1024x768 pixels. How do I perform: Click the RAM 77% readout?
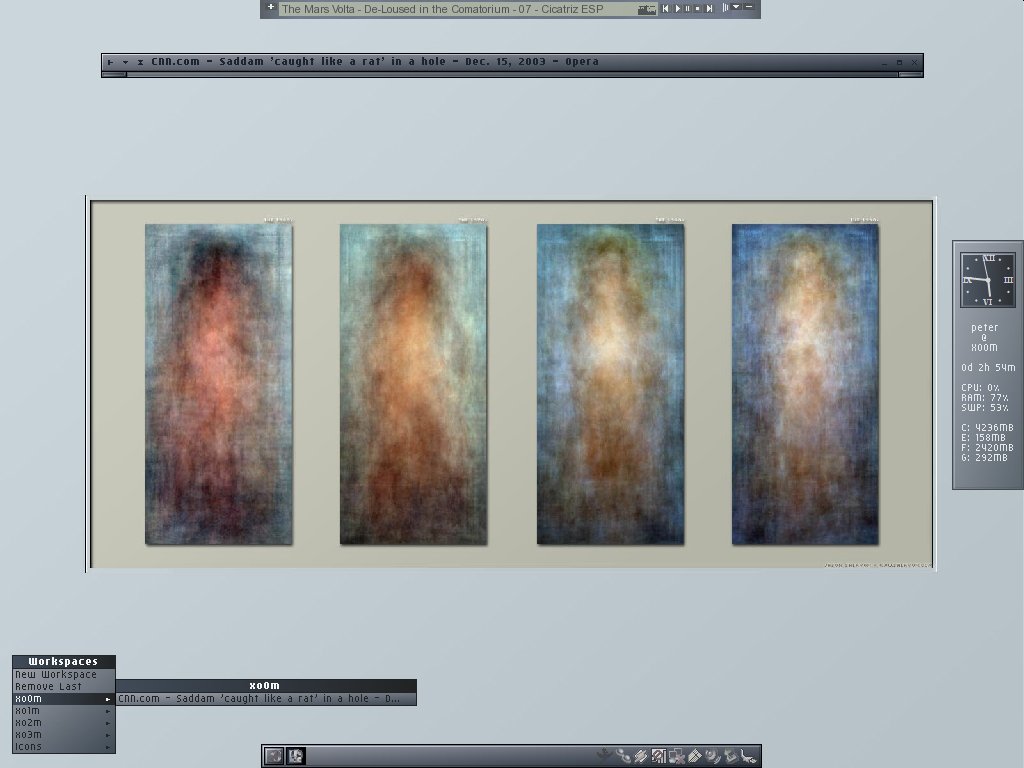(x=985, y=397)
